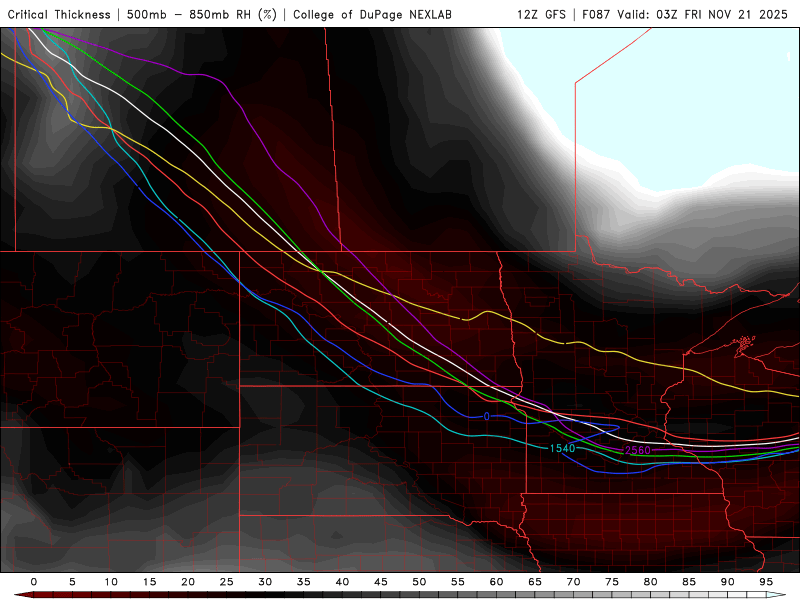
Task: Select colorbar tick label '75'
Action: coord(612,582)
